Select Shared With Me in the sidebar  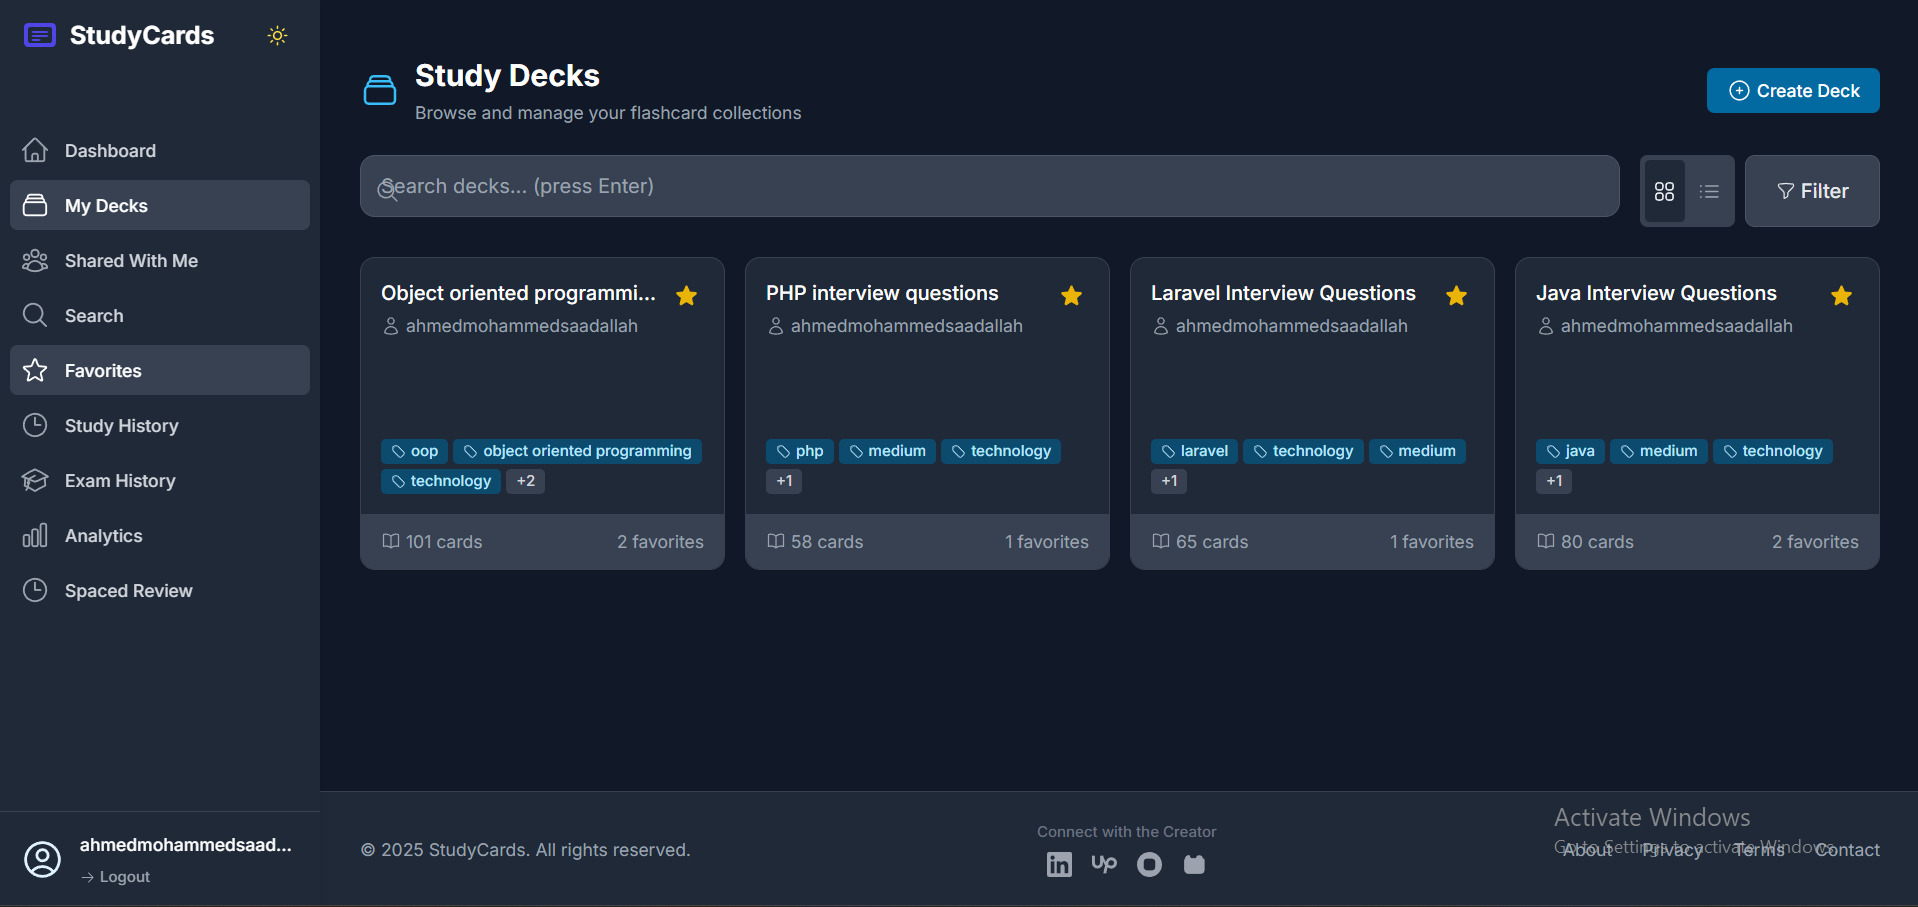[130, 260]
